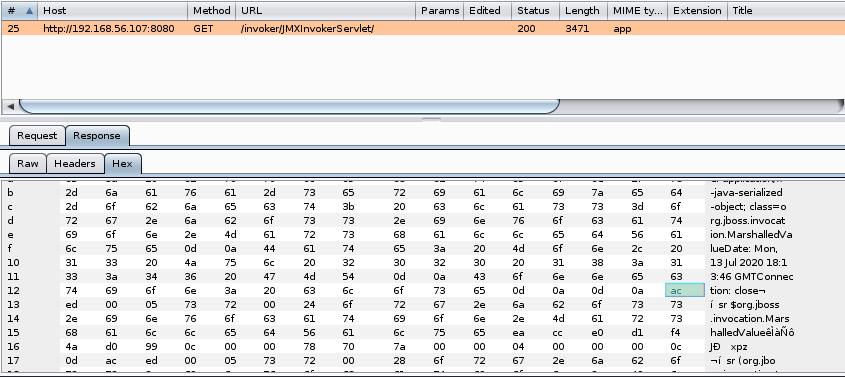Click ASCII text '3:46 GMTConnec'
This screenshot has height=377, width=845.
pos(751,277)
